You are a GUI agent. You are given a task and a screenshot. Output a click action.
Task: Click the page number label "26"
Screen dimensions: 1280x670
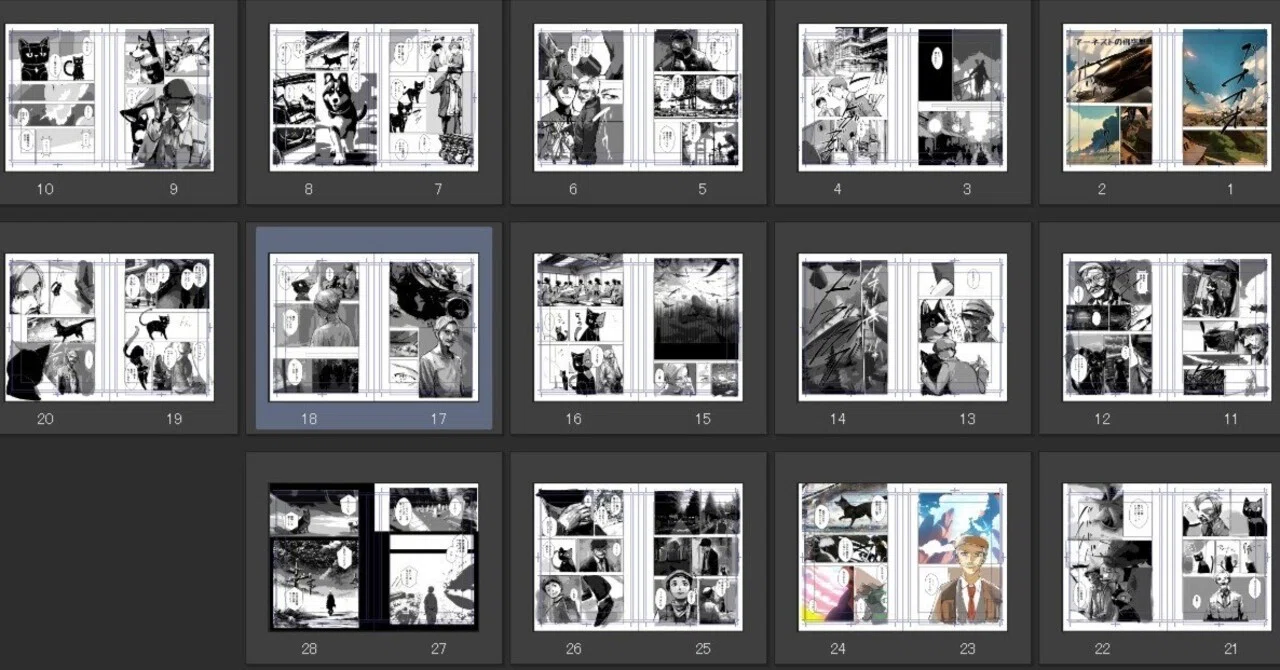pyautogui.click(x=573, y=649)
